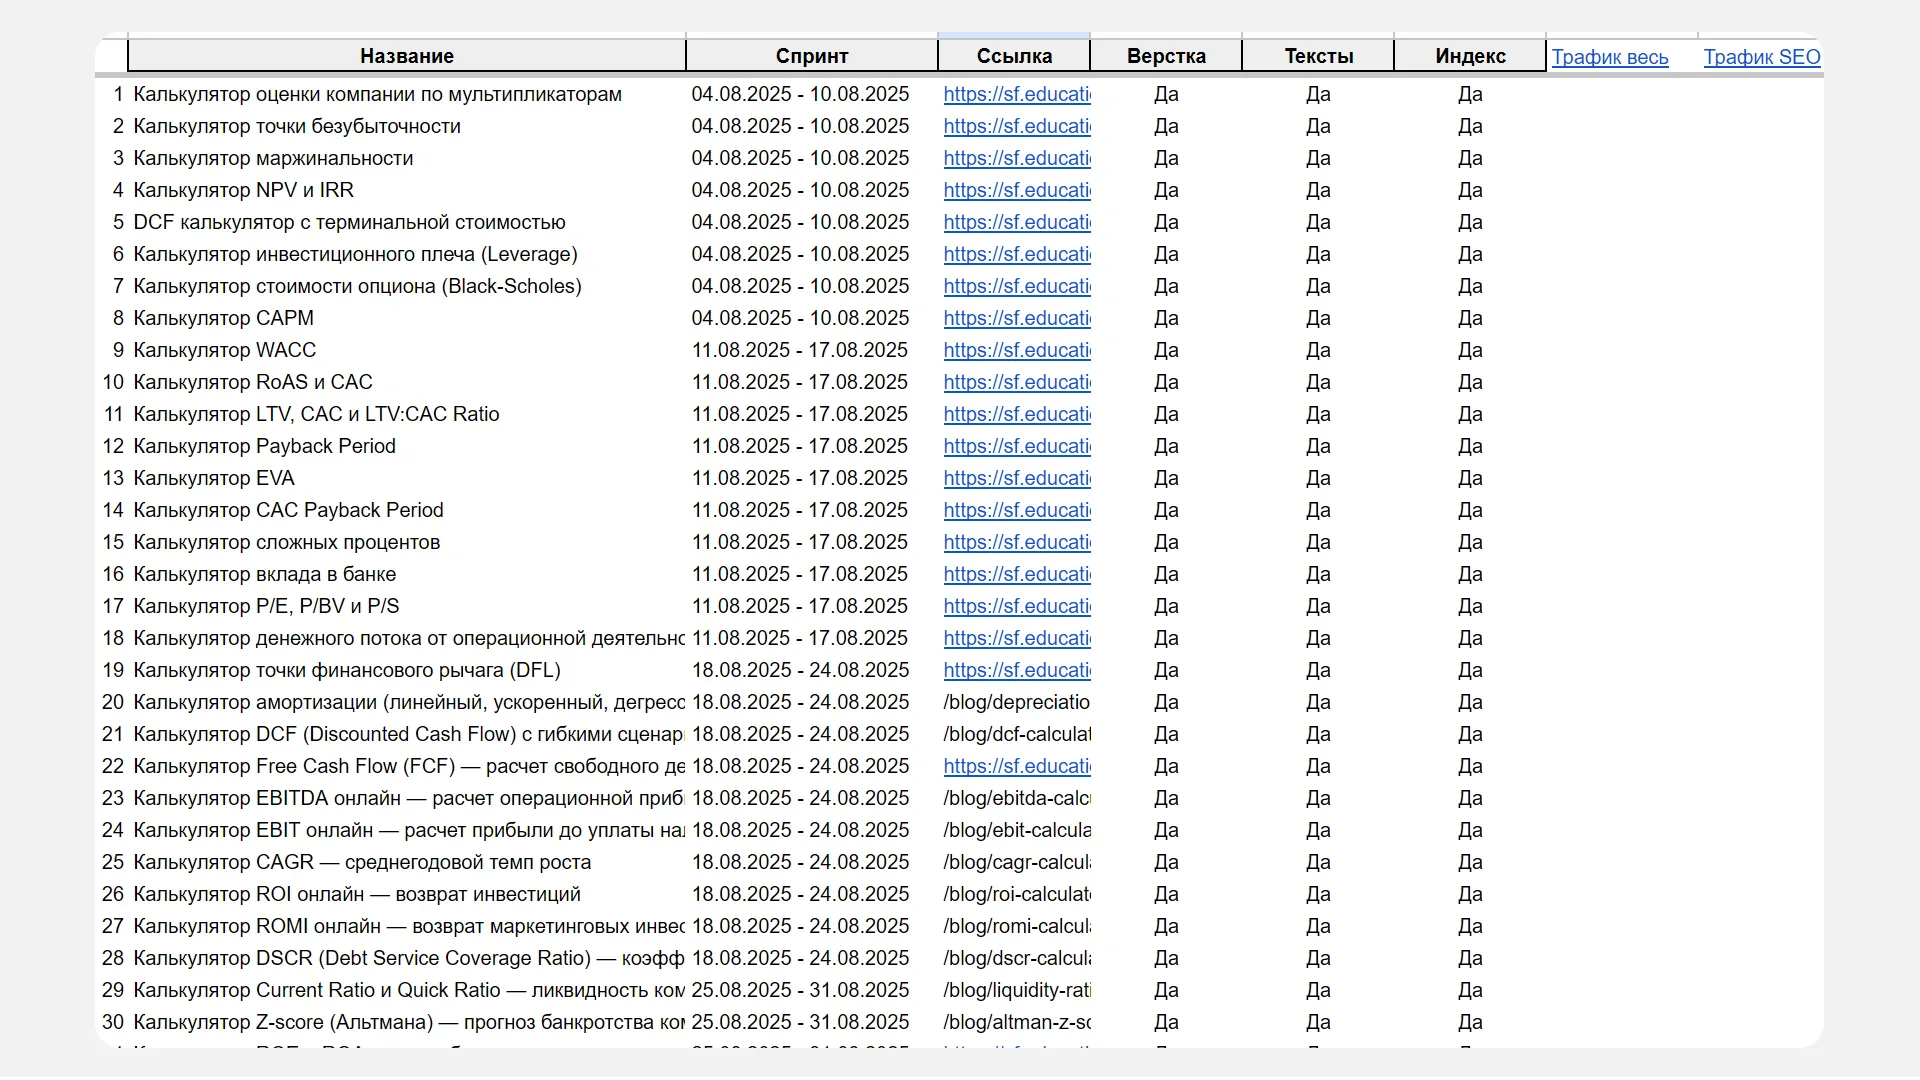The image size is (1920, 1080).
Task: Click the sprint date in the Z-score row
Action: point(800,1022)
